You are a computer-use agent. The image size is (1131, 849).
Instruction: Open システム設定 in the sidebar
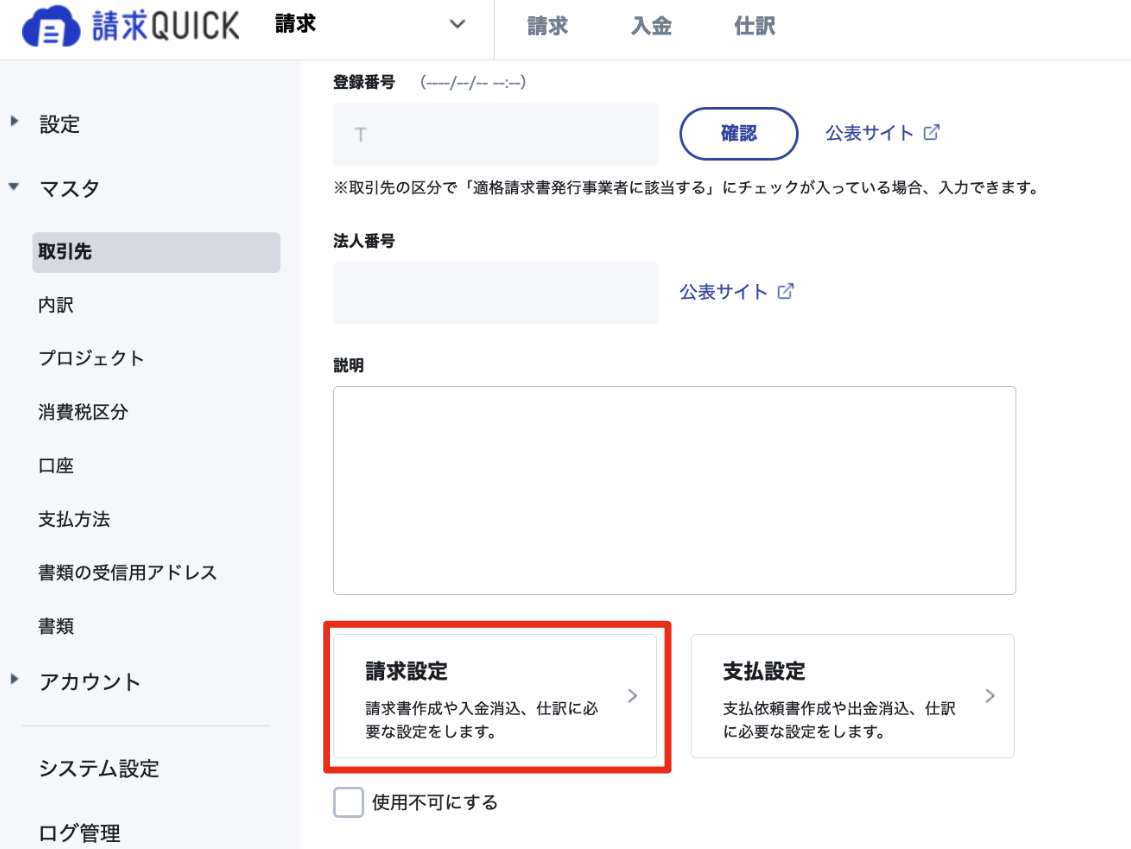pos(99,768)
